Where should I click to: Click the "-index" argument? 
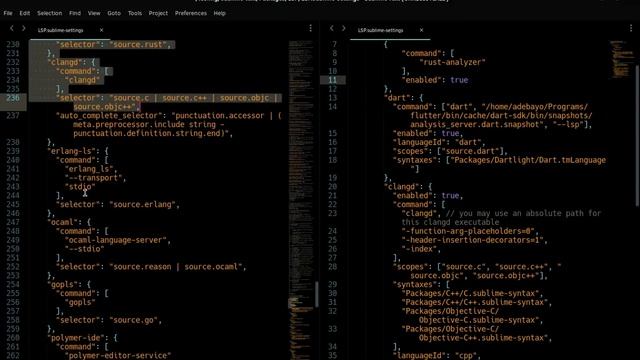[x=419, y=249]
